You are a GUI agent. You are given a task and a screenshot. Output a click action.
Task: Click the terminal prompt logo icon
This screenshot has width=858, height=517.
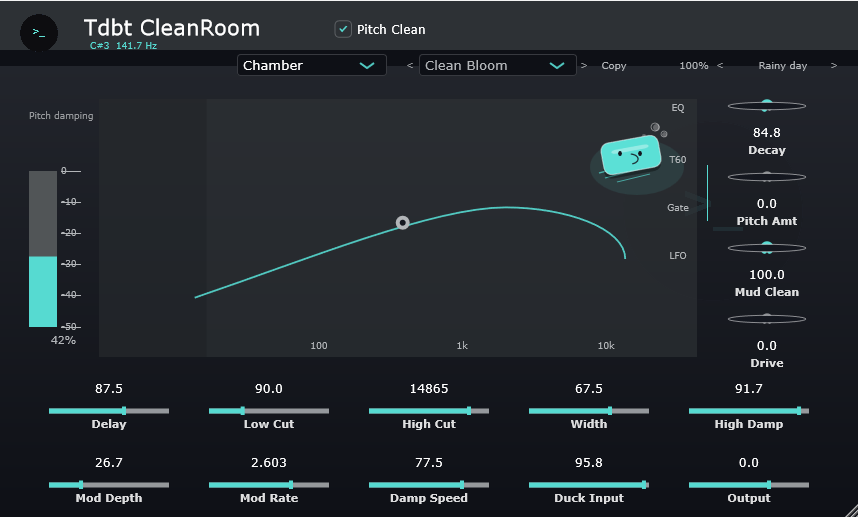tap(39, 32)
